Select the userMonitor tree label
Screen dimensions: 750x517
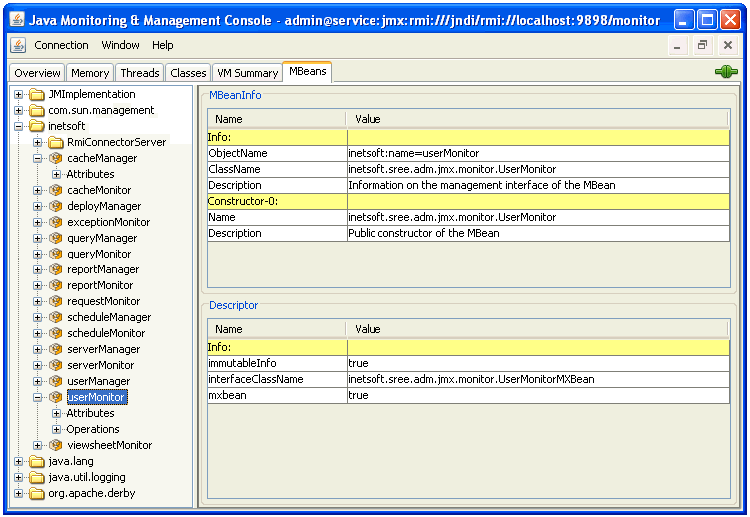pos(96,397)
